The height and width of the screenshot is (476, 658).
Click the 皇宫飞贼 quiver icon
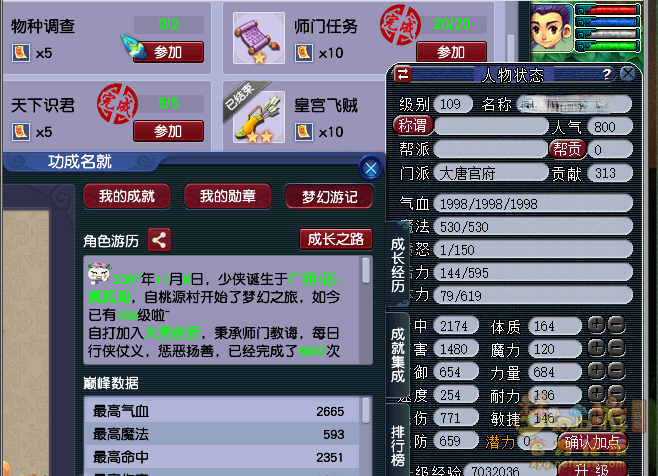258,117
